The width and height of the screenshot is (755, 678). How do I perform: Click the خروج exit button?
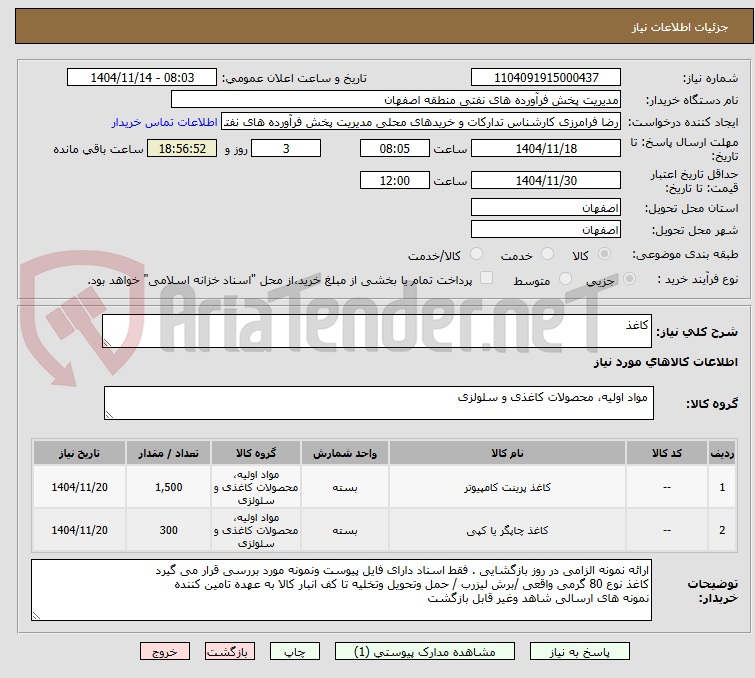[x=165, y=652]
